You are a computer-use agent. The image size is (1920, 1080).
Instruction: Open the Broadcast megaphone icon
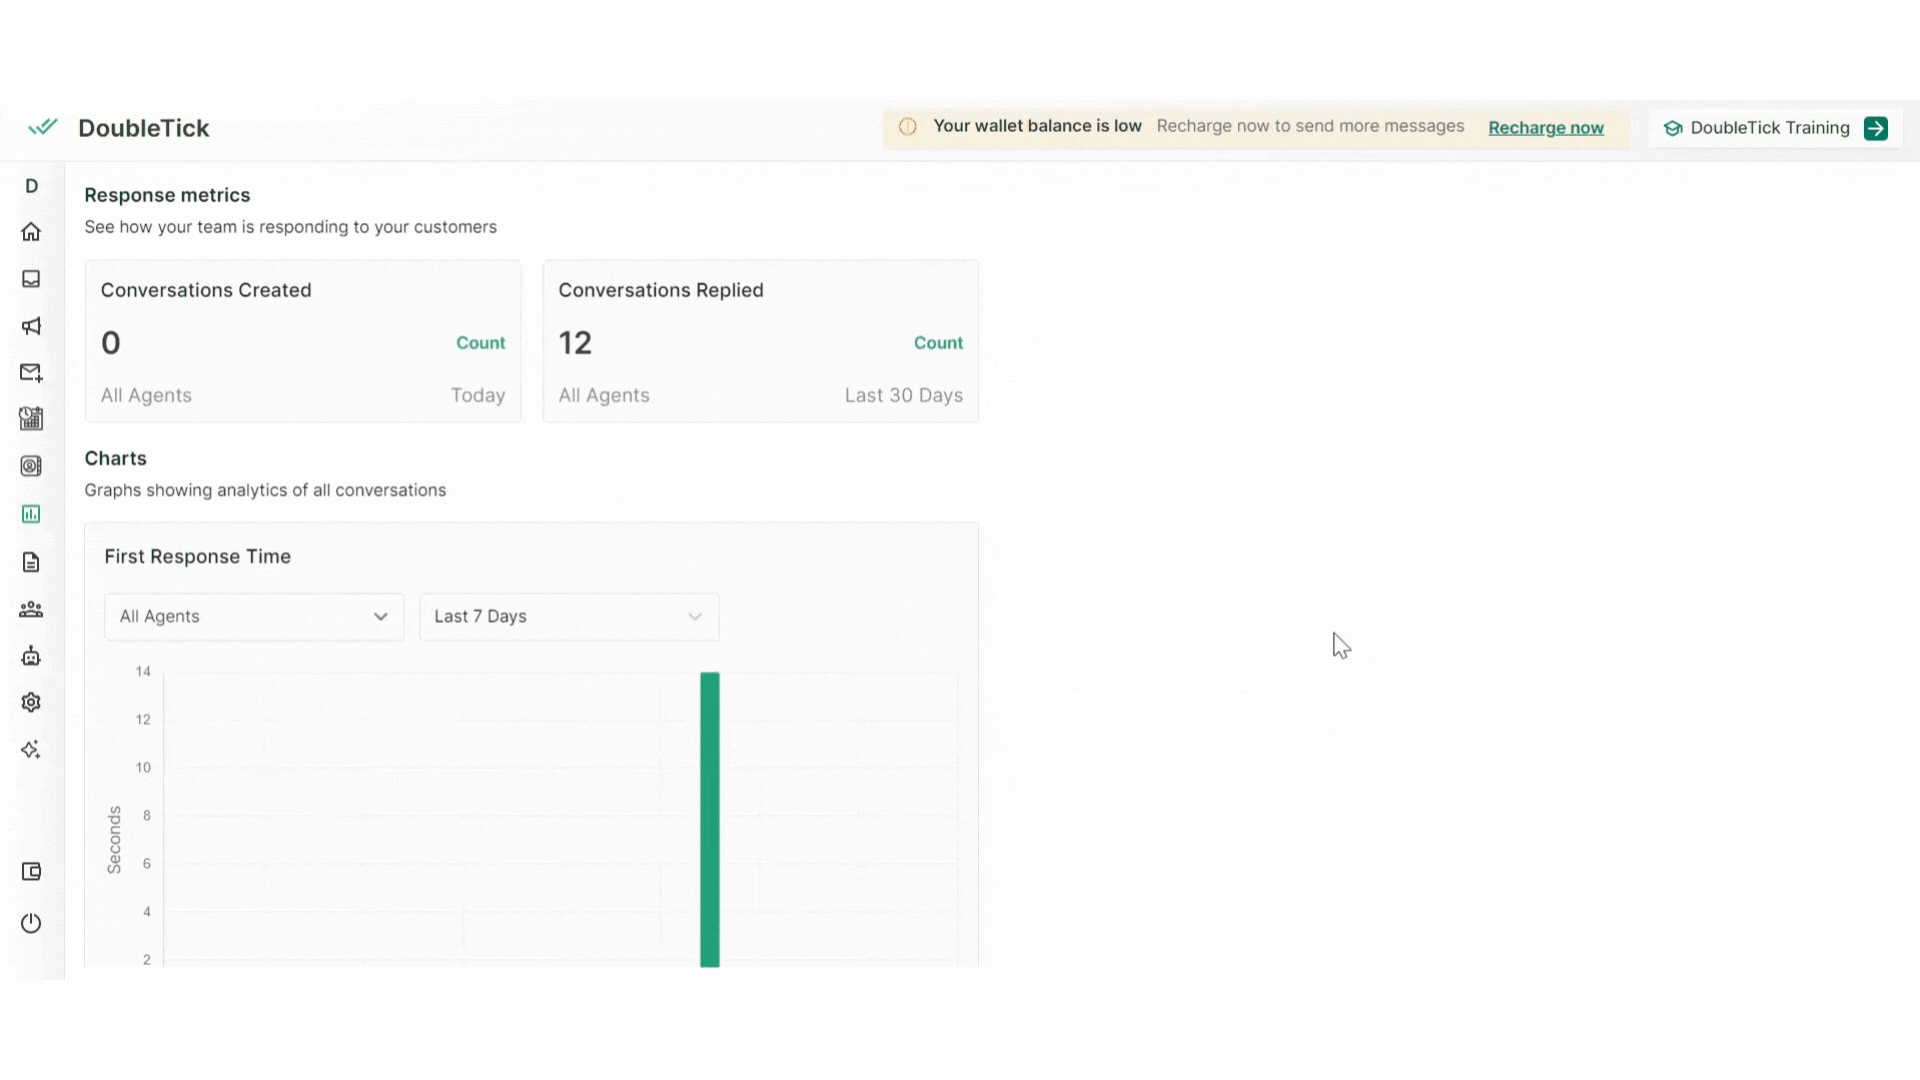click(x=31, y=326)
